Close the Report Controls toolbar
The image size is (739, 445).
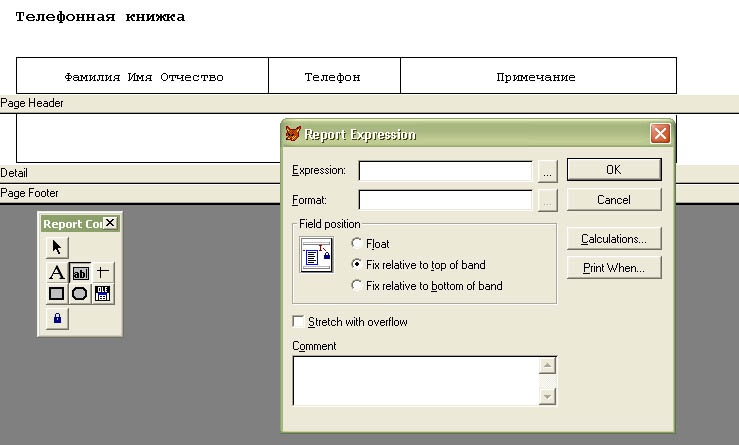point(110,223)
